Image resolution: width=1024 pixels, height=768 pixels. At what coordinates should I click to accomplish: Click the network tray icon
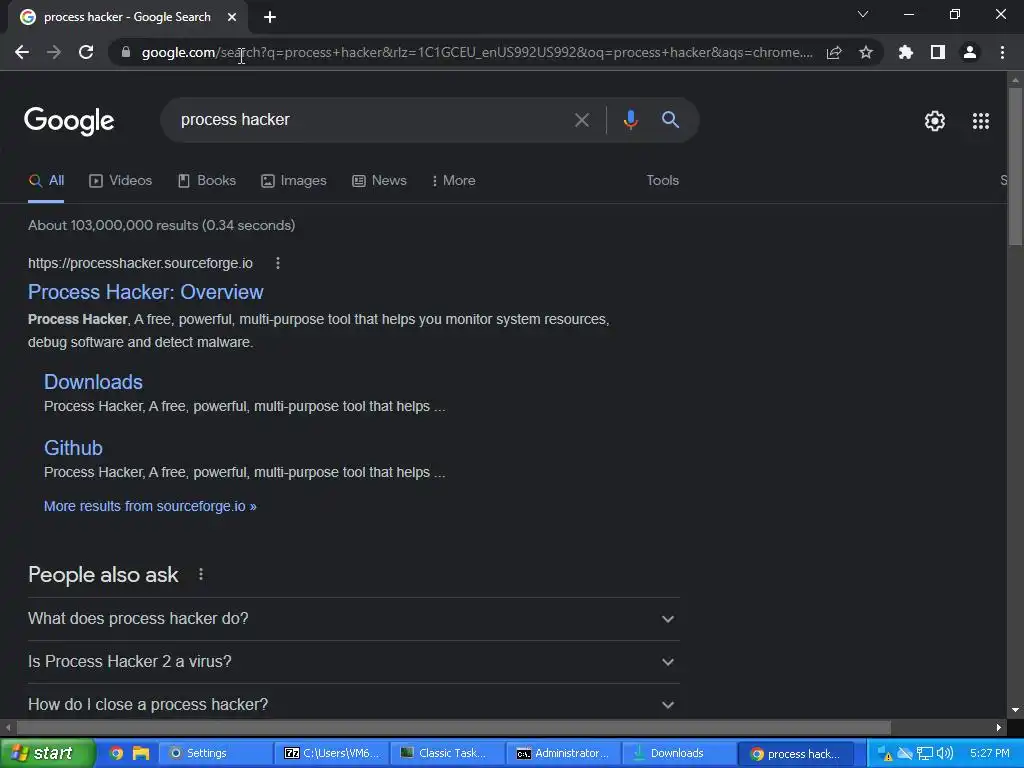click(925, 754)
